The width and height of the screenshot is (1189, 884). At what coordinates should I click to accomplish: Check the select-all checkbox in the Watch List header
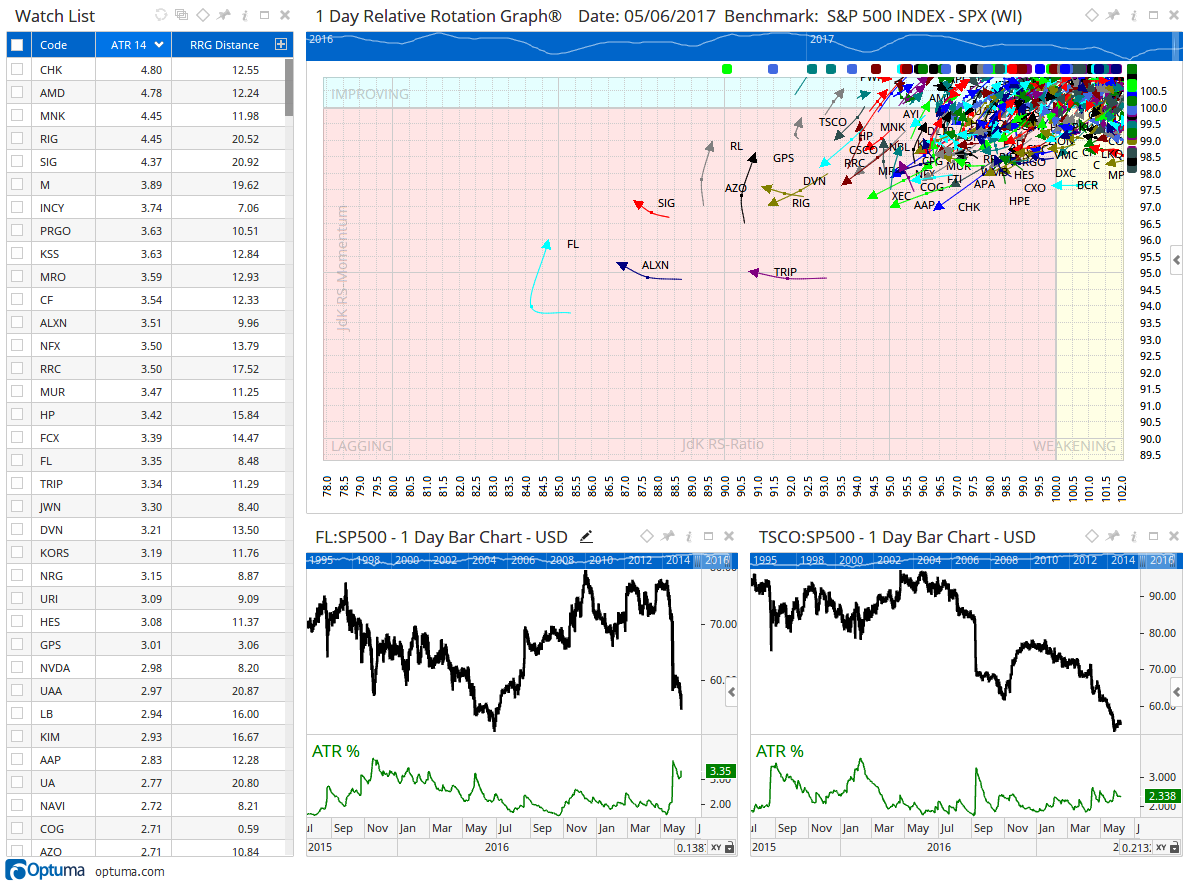click(15, 44)
